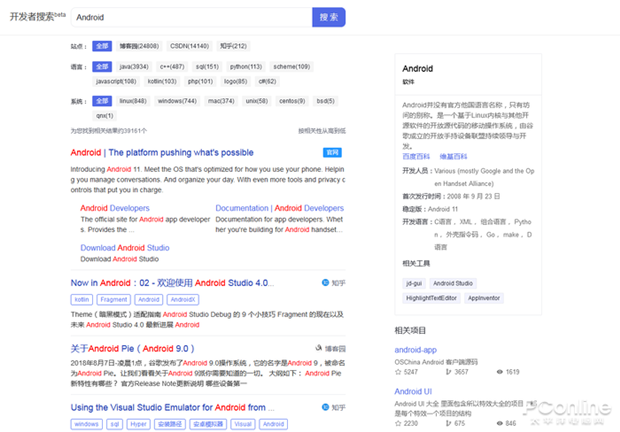Click the 安装路径 tag
Screen dimensions: 620x432
click(170, 424)
